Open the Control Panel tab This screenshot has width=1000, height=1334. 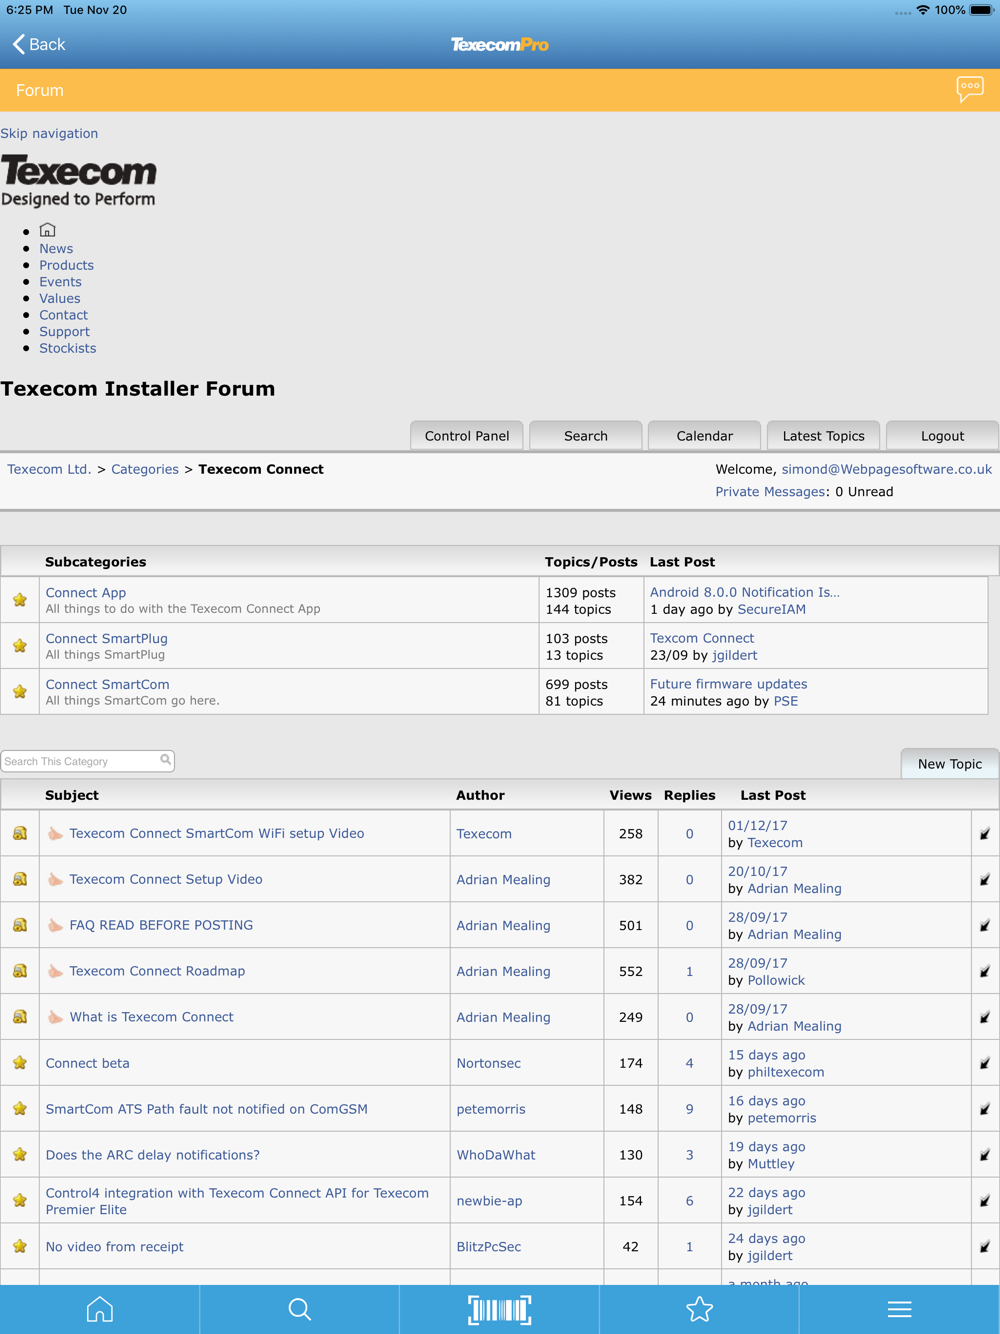[x=467, y=436]
